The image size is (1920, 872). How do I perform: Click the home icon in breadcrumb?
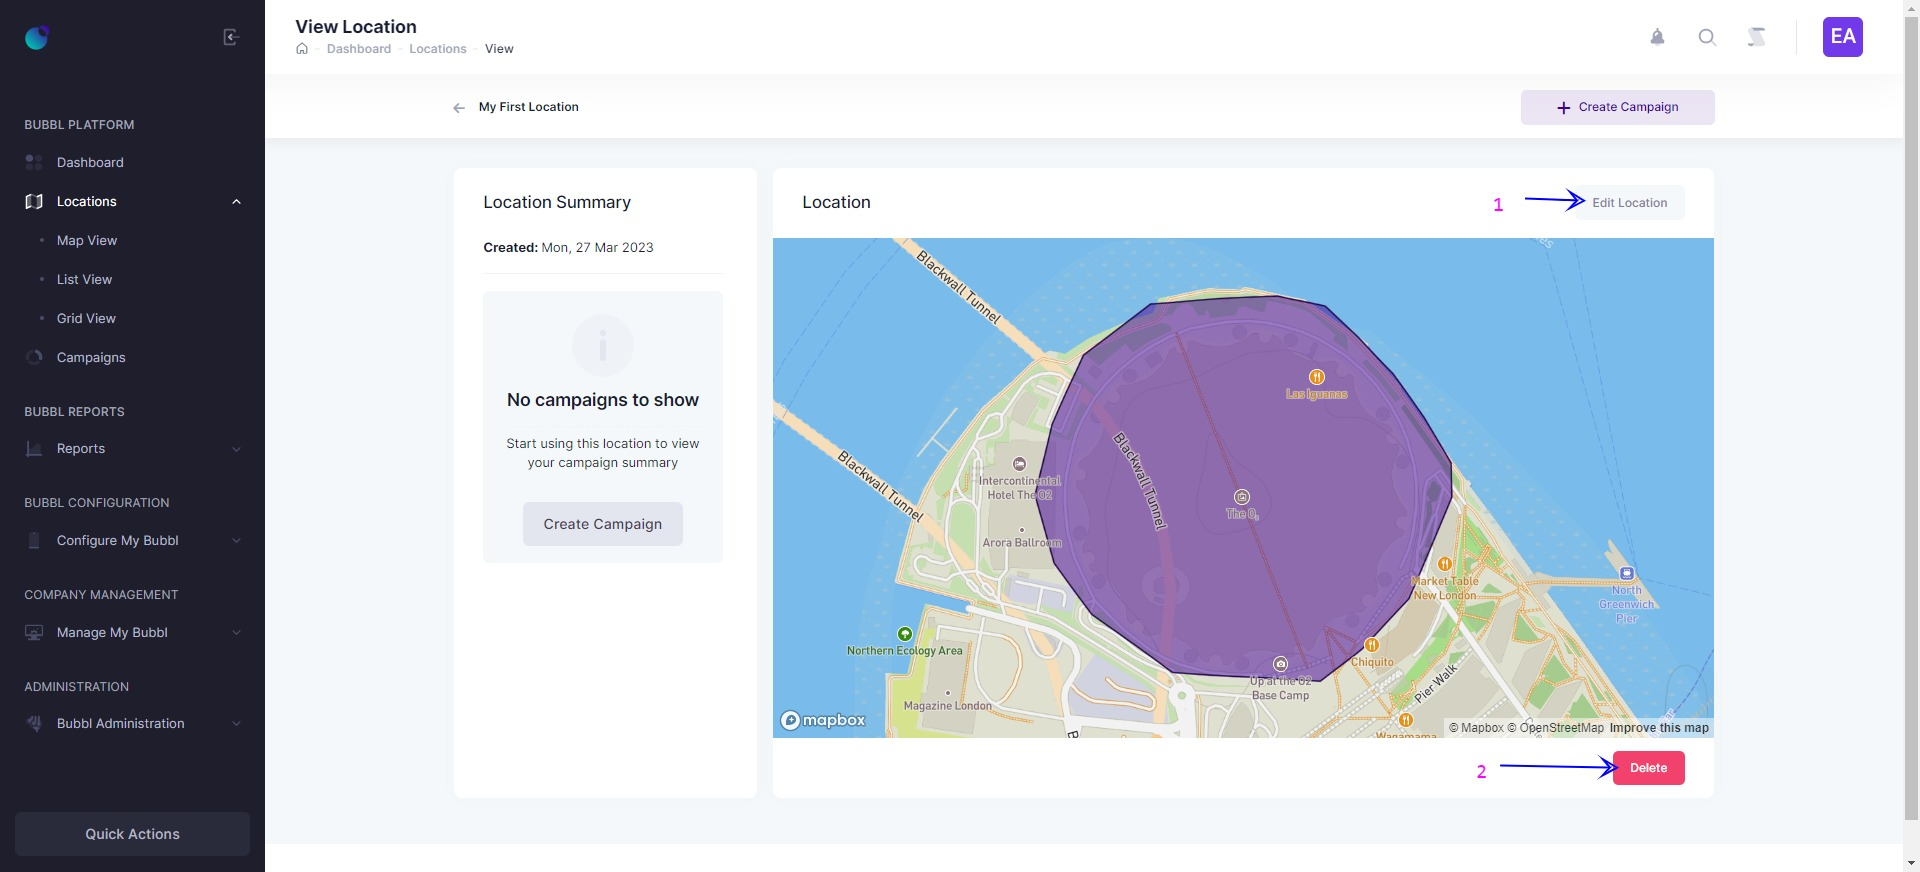point(302,48)
